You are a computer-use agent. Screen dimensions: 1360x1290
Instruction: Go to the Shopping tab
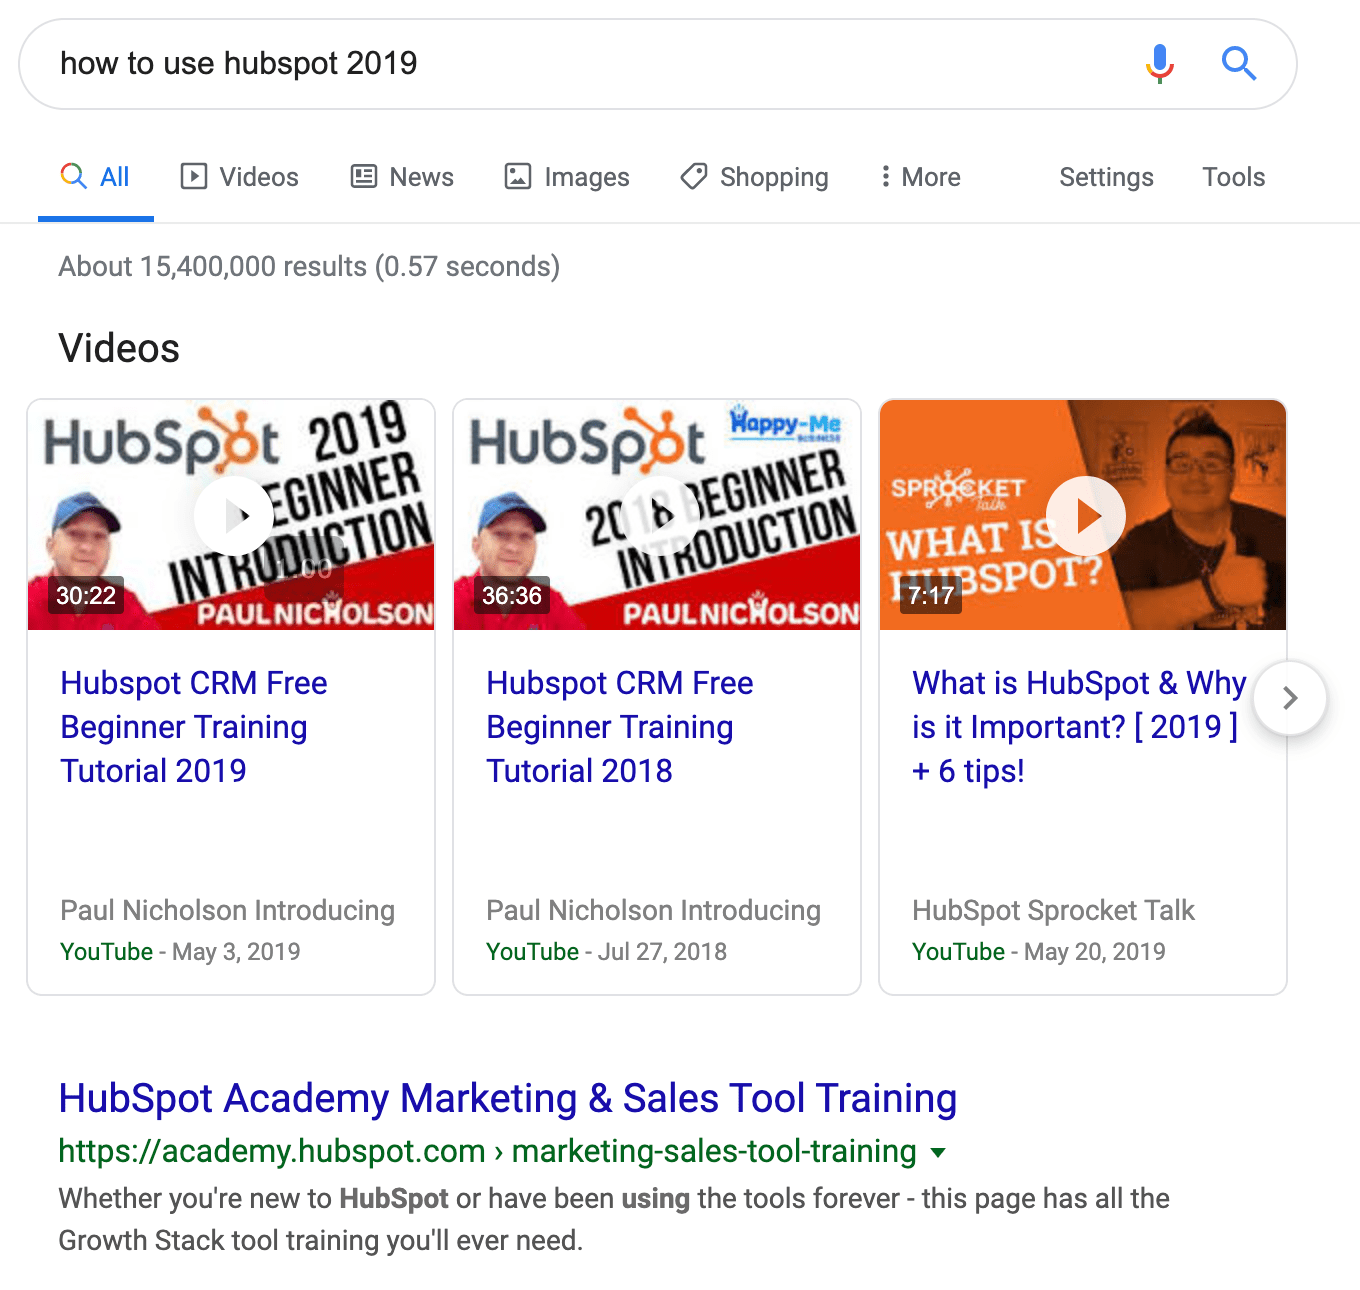point(755,177)
